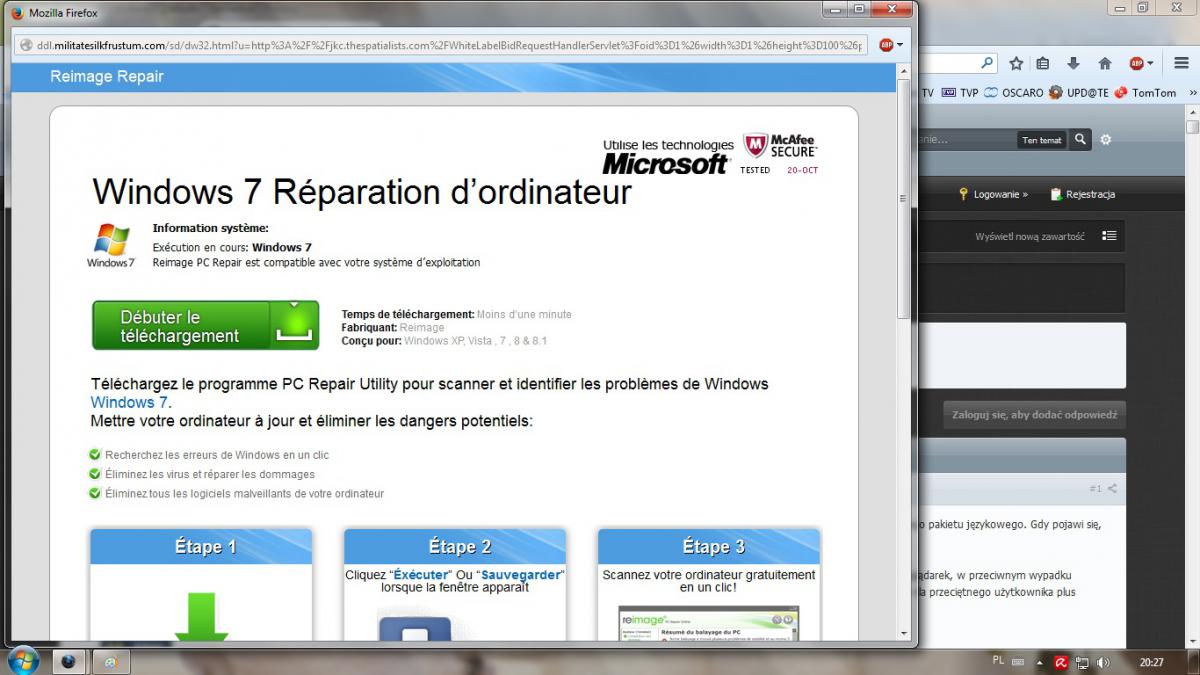1200x675 pixels.
Task: Click the Firefox taskbar button
Action: tap(68, 662)
